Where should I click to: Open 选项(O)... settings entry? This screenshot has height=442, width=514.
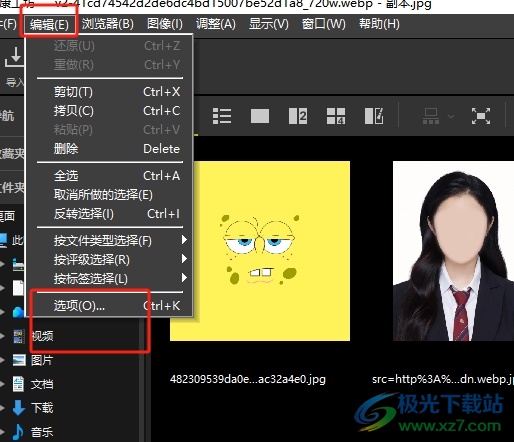[x=110, y=306]
